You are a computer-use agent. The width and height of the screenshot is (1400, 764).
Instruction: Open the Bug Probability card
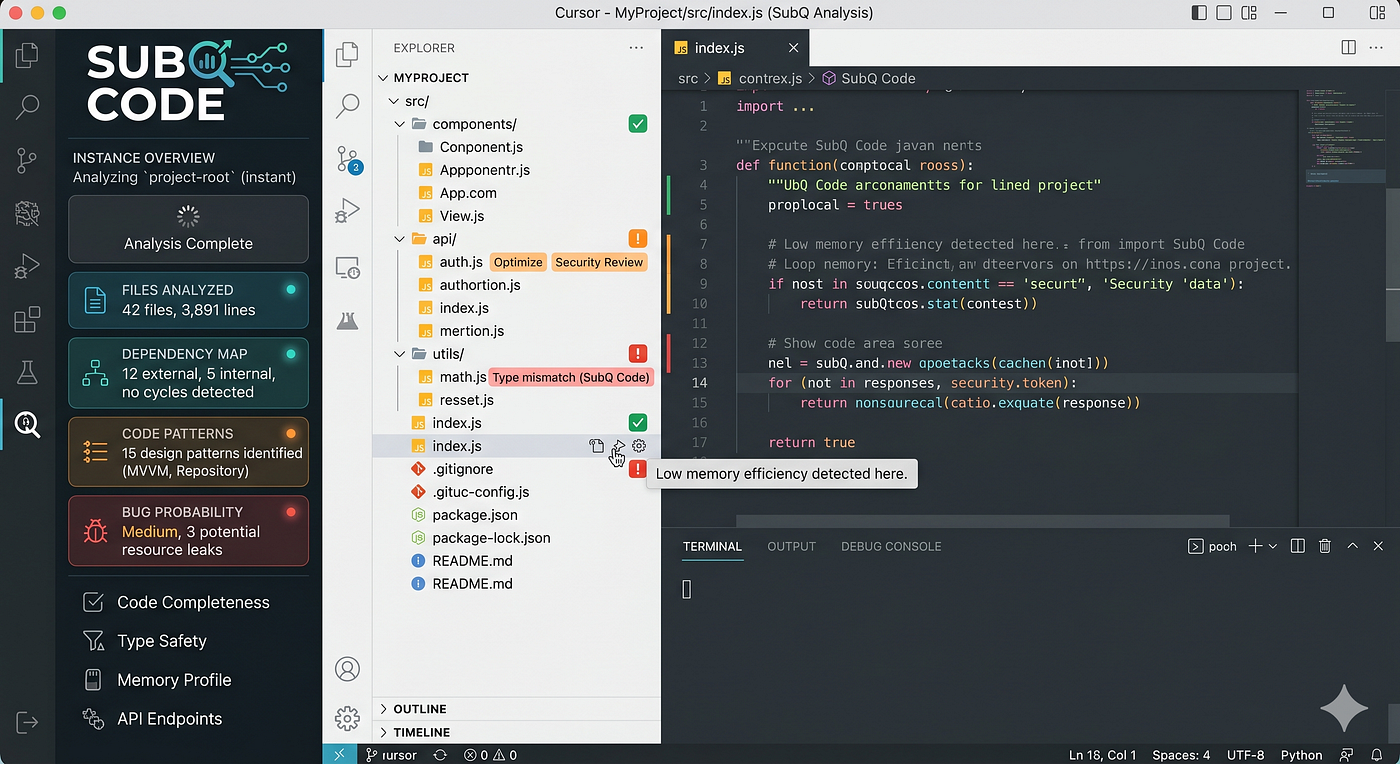pyautogui.click(x=188, y=530)
